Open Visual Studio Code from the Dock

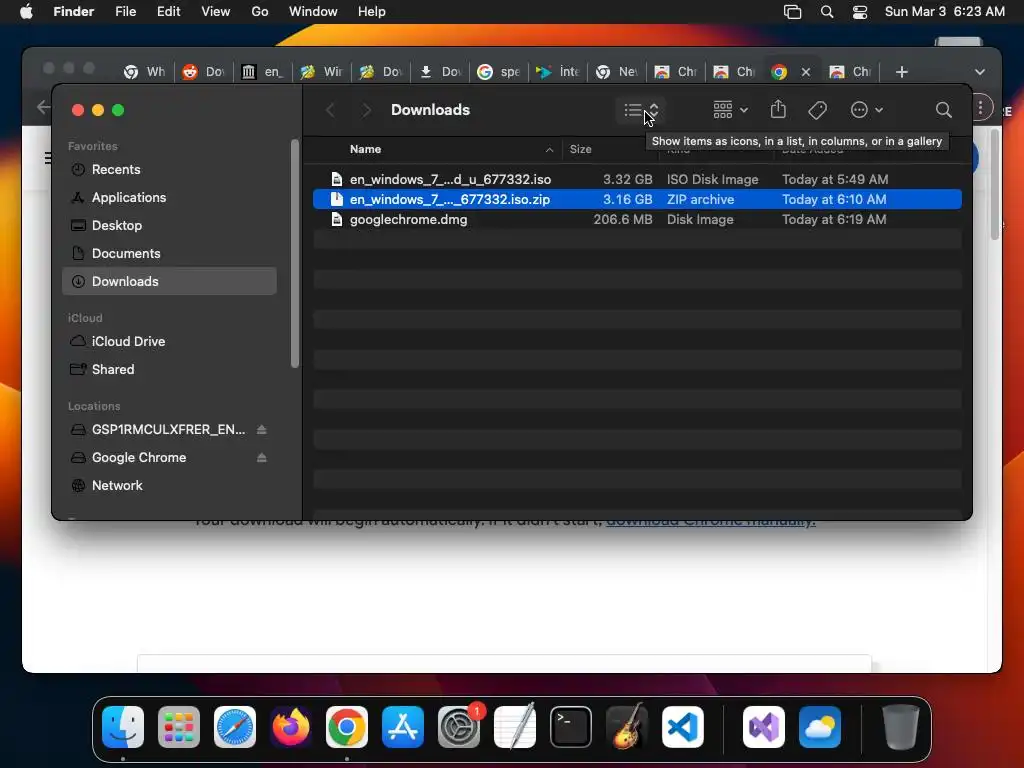point(682,727)
